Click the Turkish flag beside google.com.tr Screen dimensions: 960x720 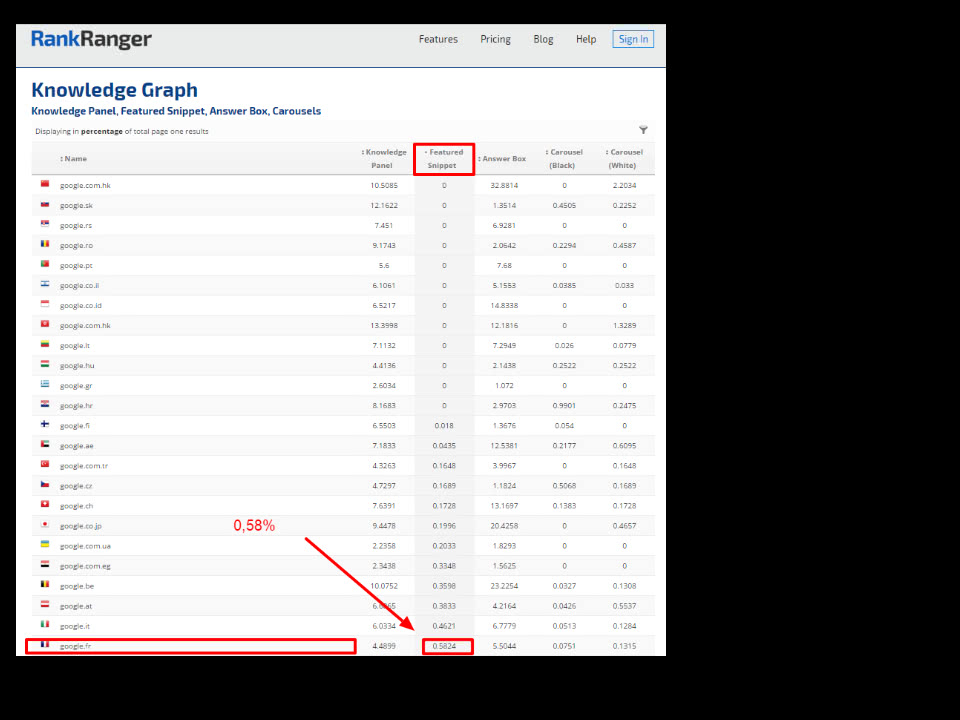(x=45, y=465)
